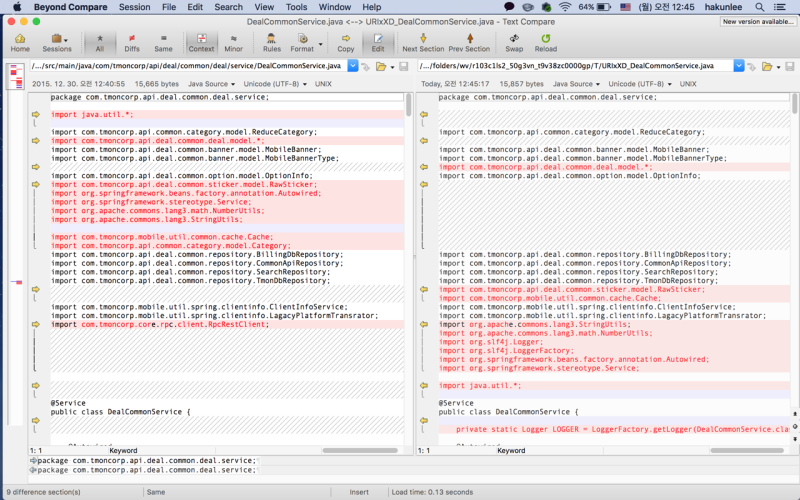The image size is (800, 500).
Task: Open Spotlight search in menu bar
Action: (759, 7)
